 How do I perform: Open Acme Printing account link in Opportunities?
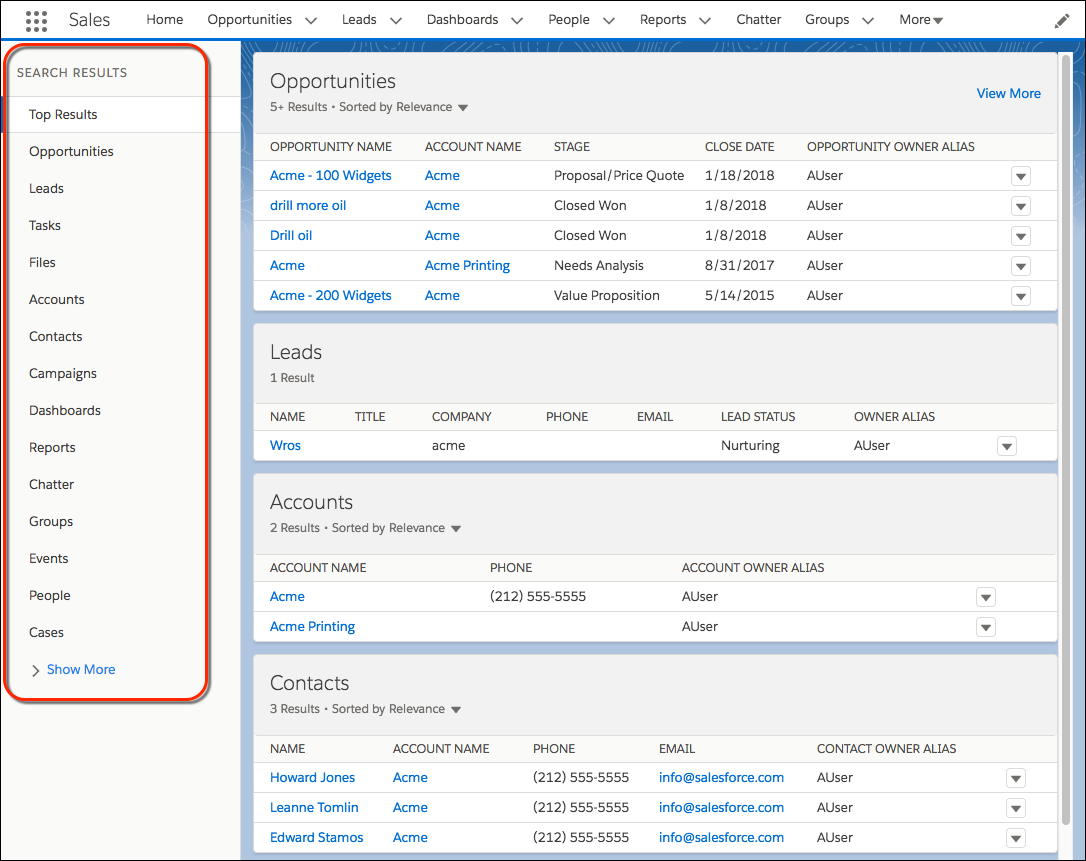468,266
